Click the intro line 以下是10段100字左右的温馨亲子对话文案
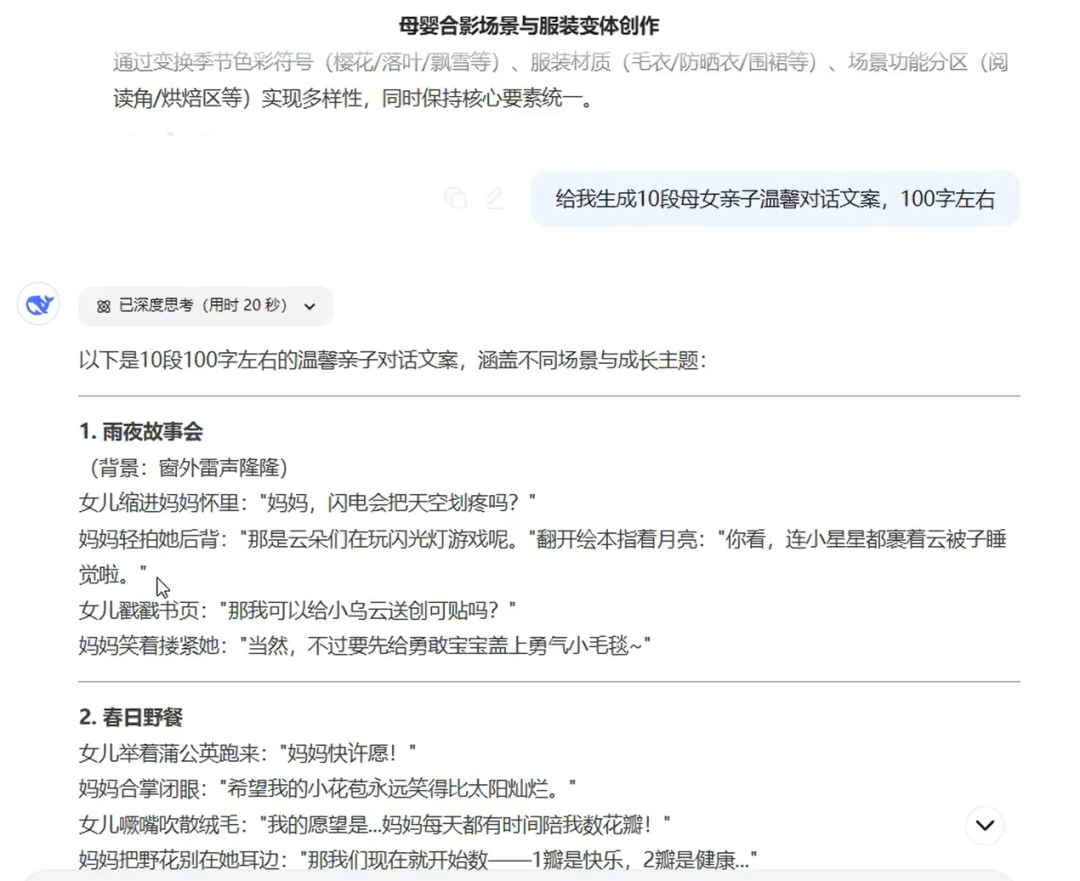 point(393,360)
